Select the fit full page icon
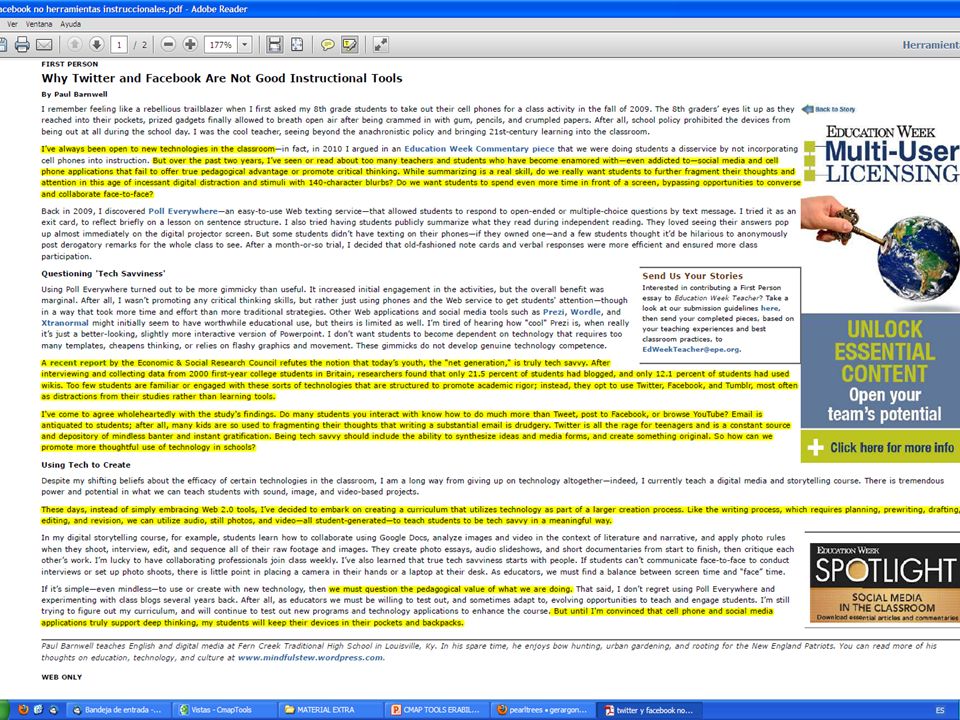This screenshot has width=960, height=720. click(297, 44)
